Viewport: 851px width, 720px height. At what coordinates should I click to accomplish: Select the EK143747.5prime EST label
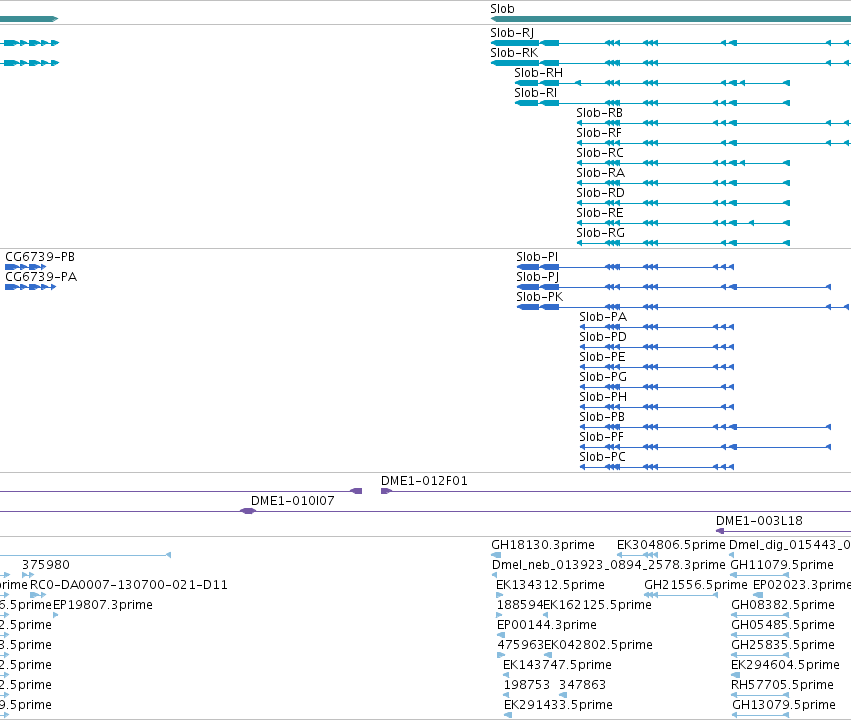pyautogui.click(x=557, y=665)
